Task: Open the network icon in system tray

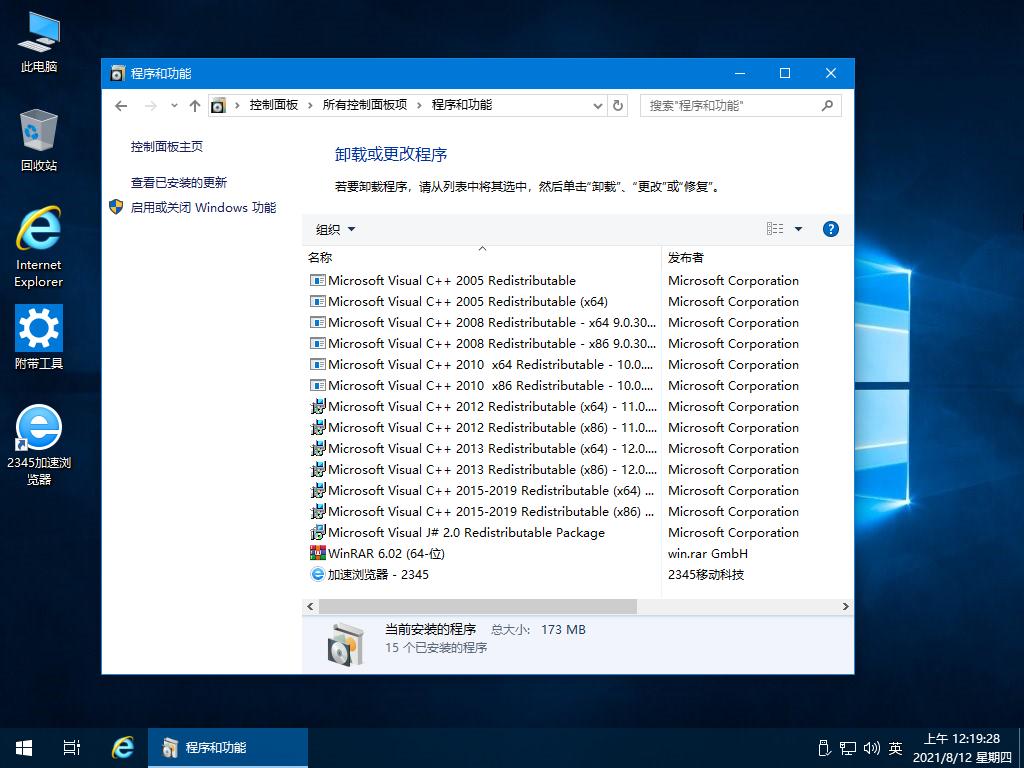Action: click(848, 748)
